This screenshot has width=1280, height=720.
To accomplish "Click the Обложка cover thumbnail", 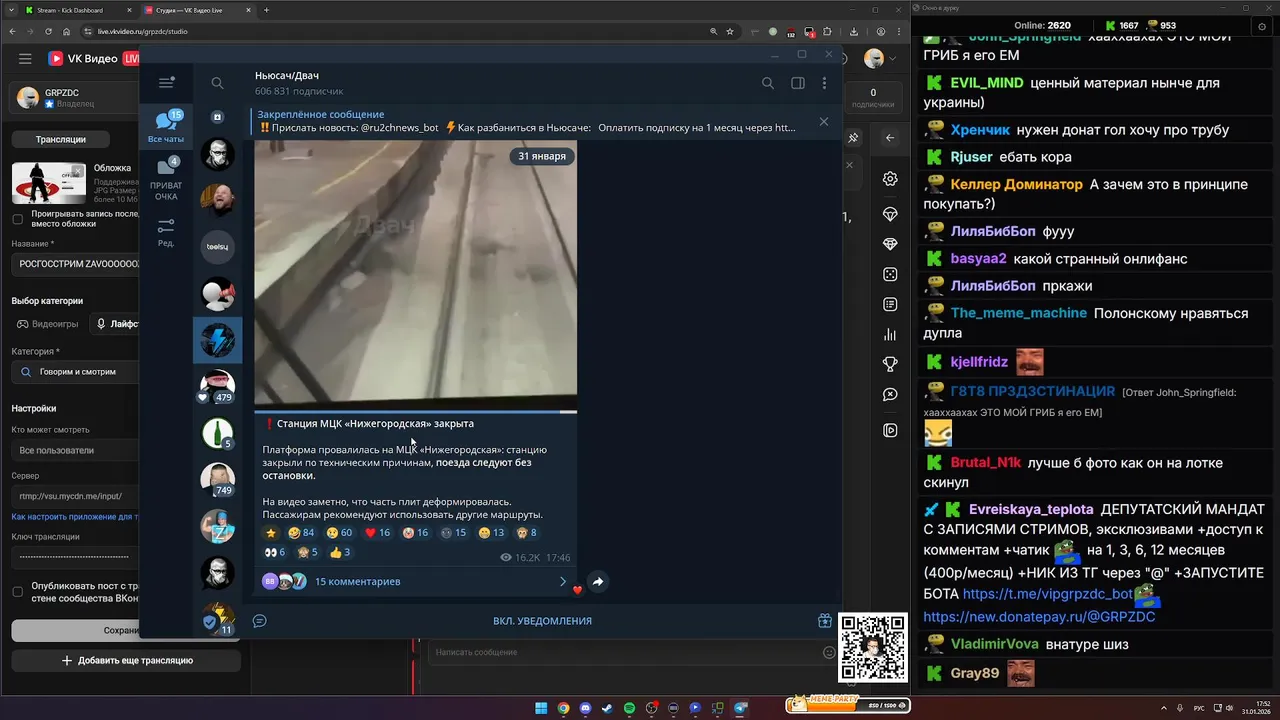I will [x=48, y=183].
